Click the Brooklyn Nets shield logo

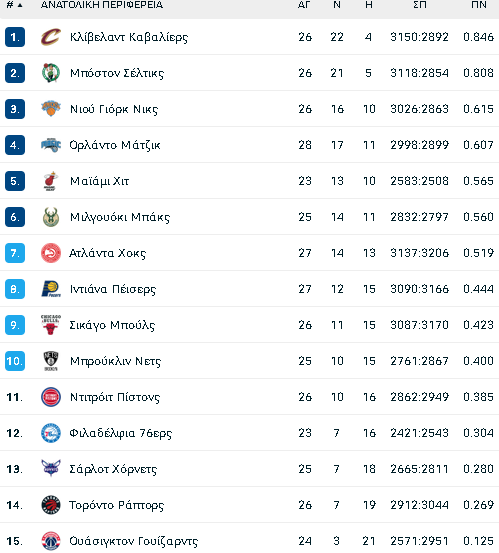pos(51,361)
